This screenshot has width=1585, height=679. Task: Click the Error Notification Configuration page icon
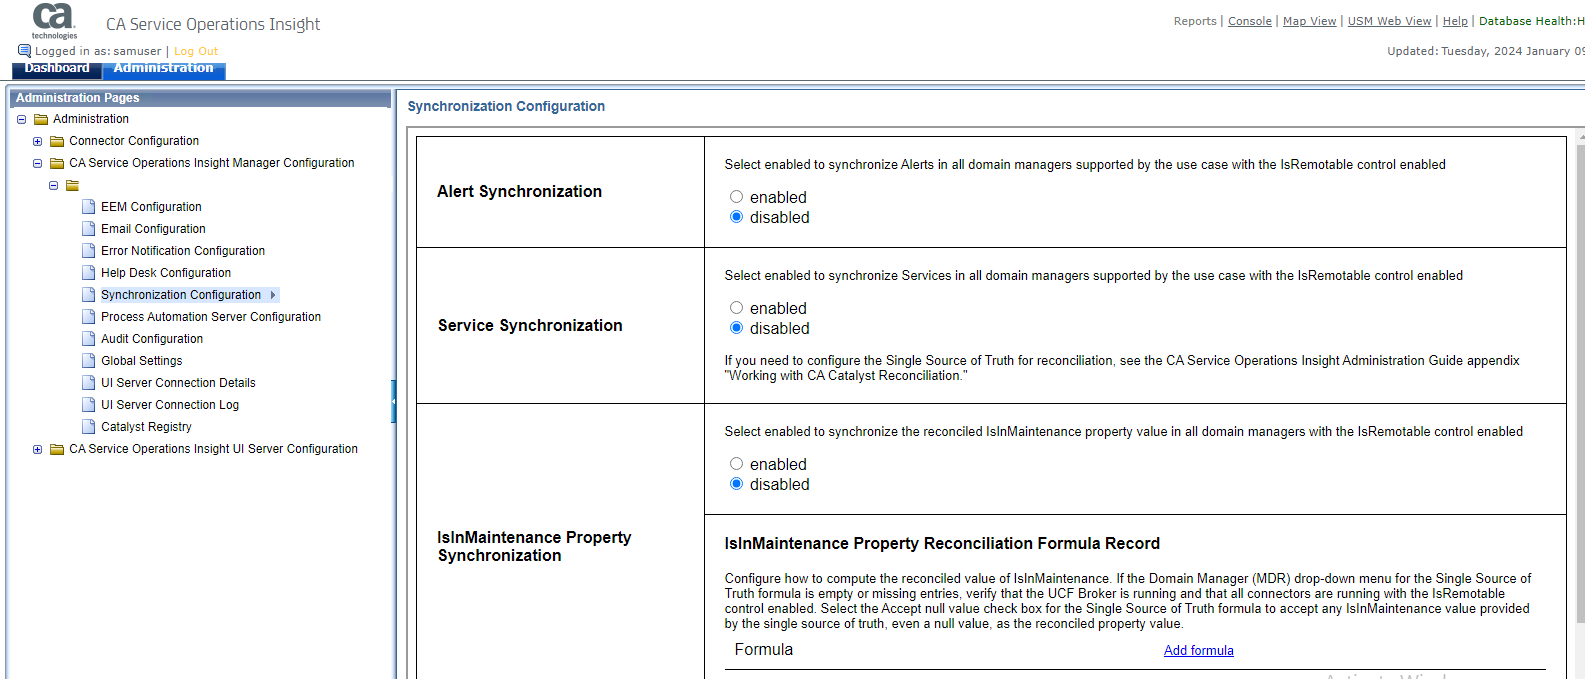(x=89, y=251)
